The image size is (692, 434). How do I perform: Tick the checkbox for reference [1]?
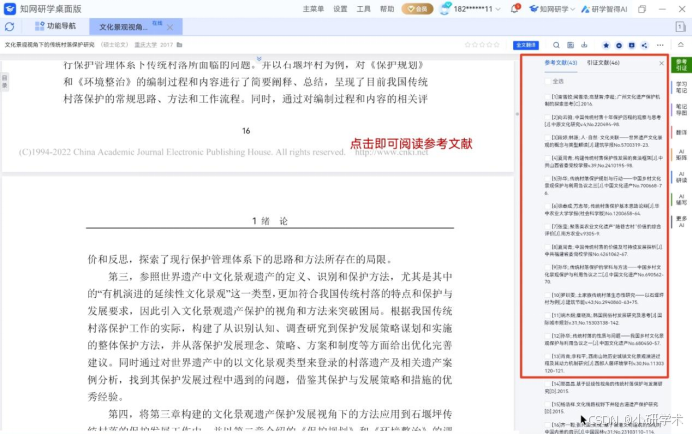[548, 97]
